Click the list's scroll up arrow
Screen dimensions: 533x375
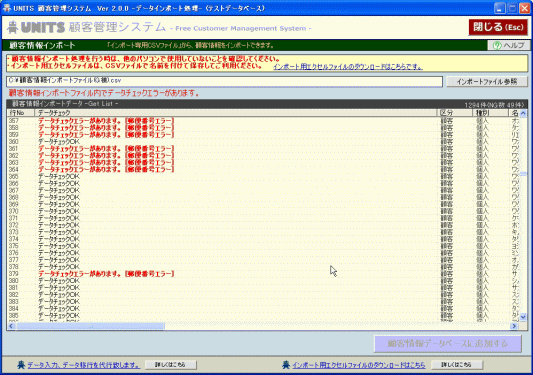[523, 113]
